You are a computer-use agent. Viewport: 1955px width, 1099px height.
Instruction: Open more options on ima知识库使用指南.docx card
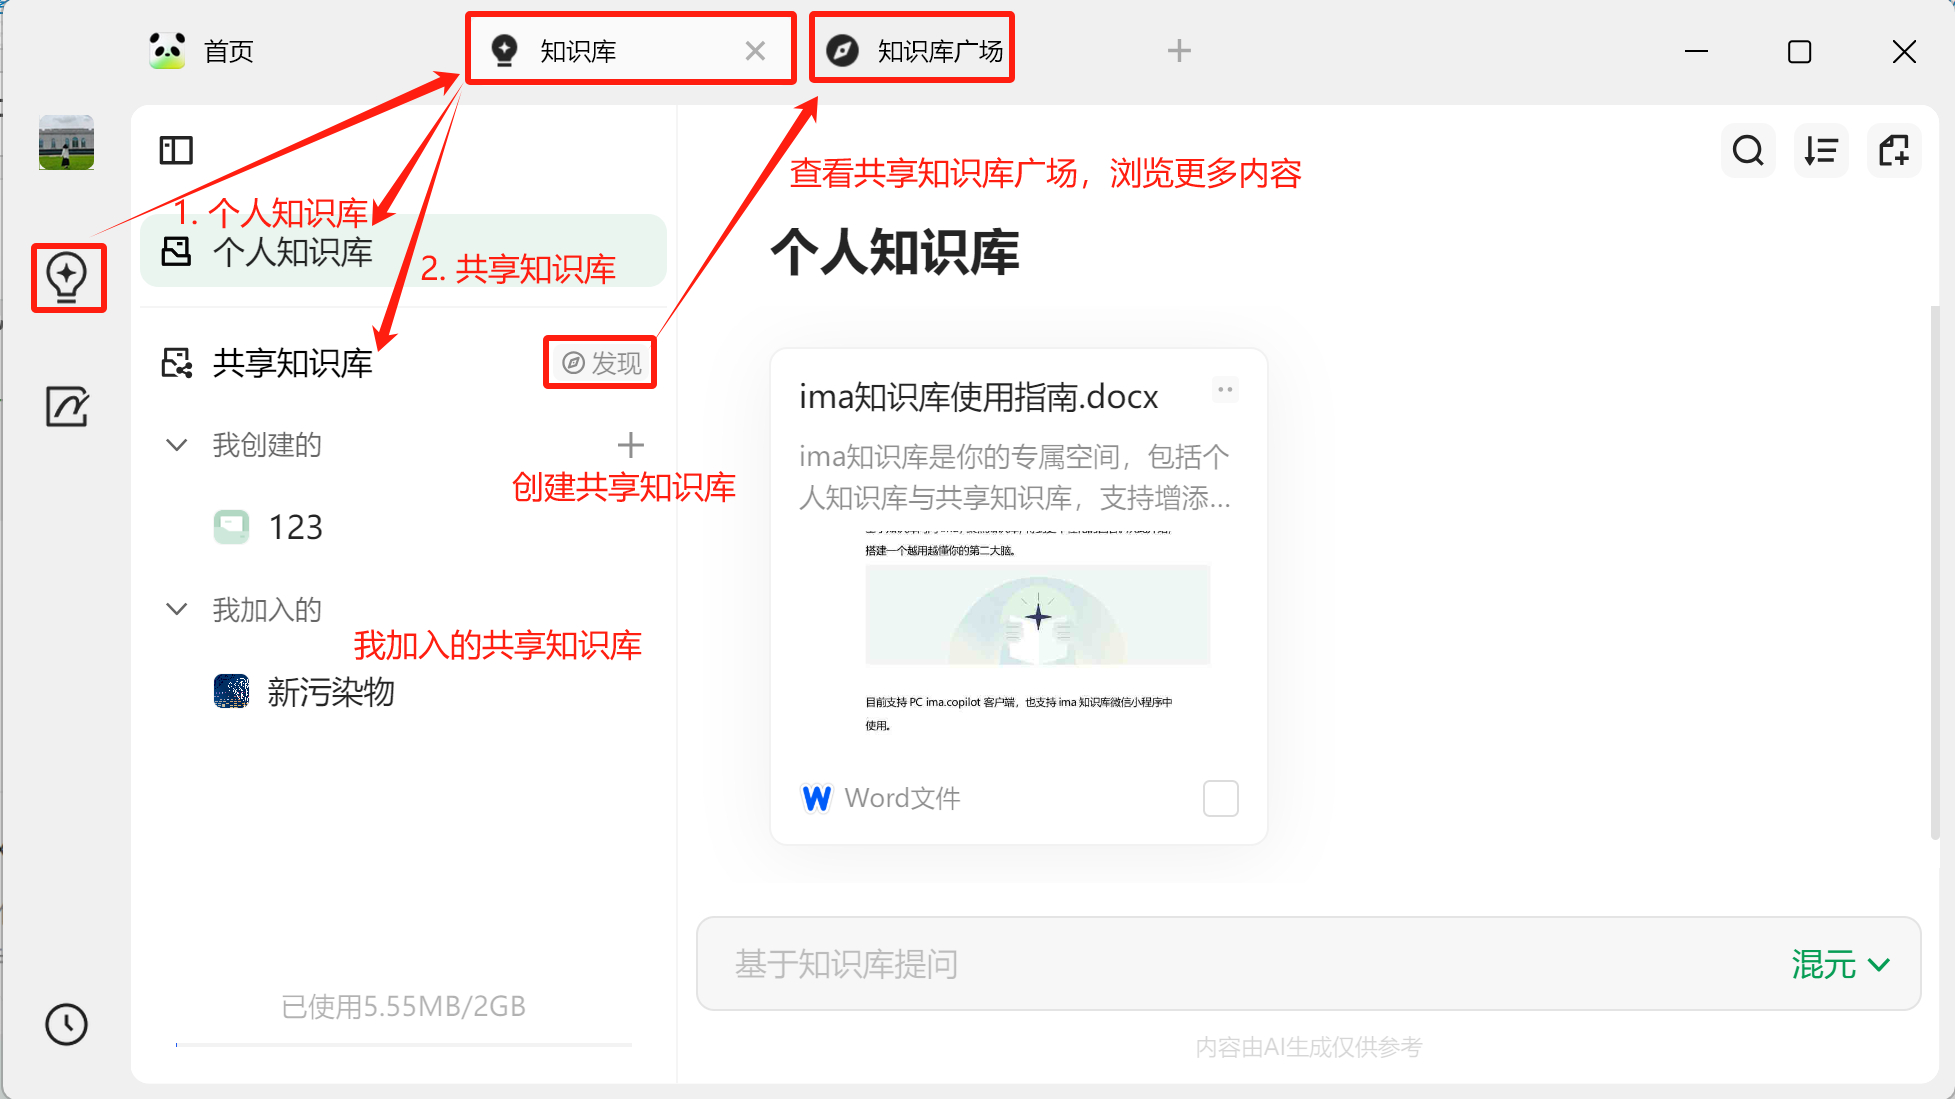[x=1224, y=390]
